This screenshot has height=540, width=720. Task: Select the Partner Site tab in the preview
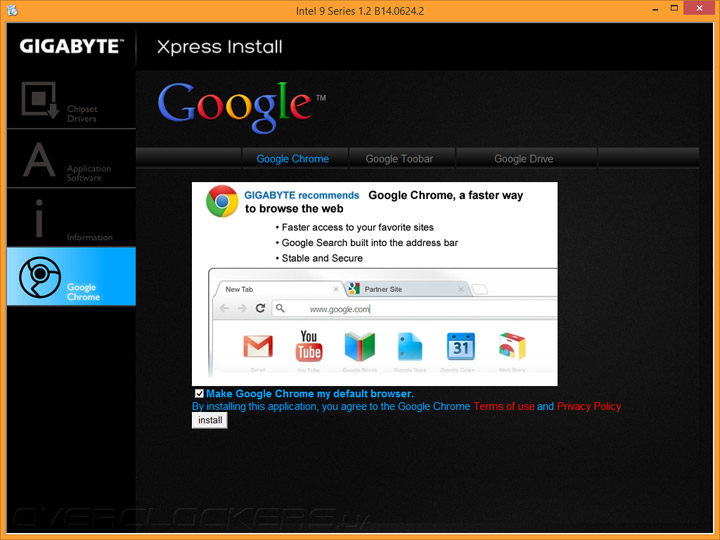tap(407, 289)
